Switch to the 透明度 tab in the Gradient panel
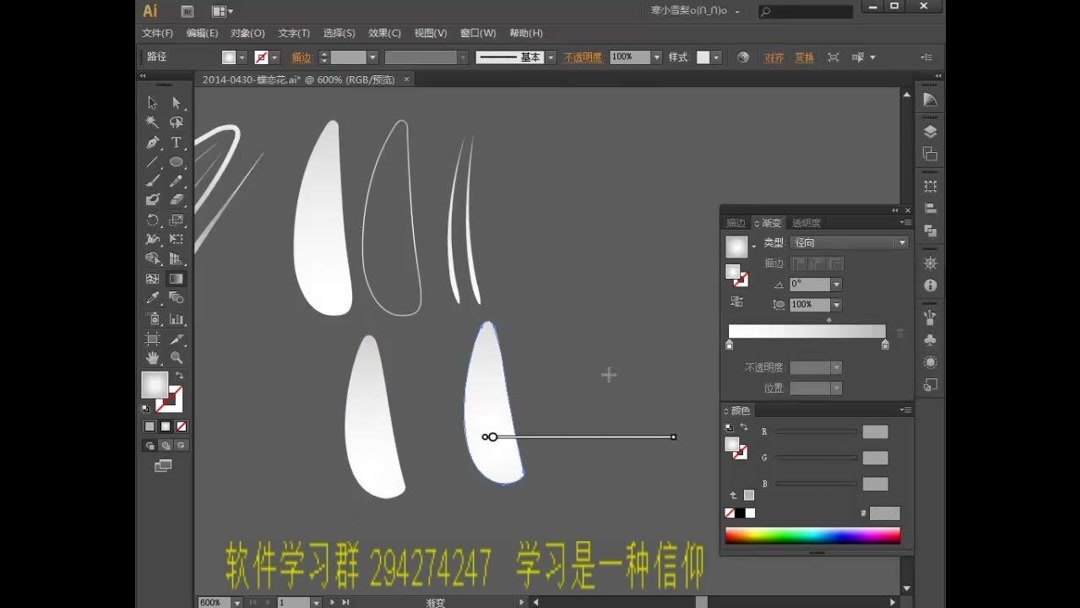This screenshot has width=1080, height=608. pyautogui.click(x=806, y=220)
